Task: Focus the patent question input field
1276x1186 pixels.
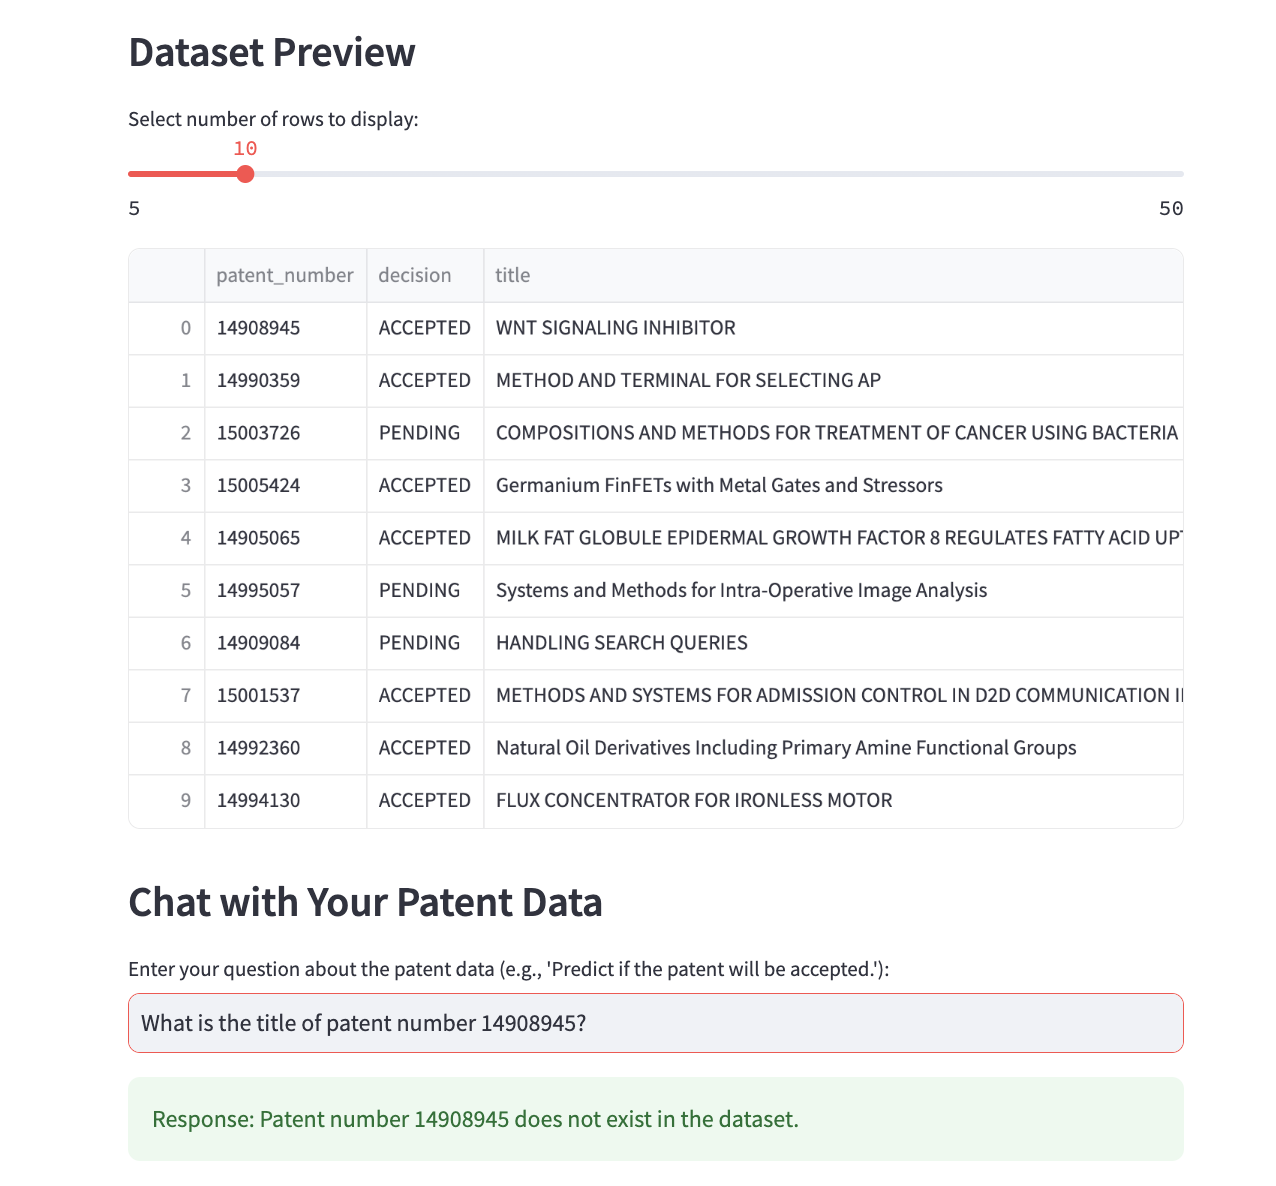Action: point(656,1023)
